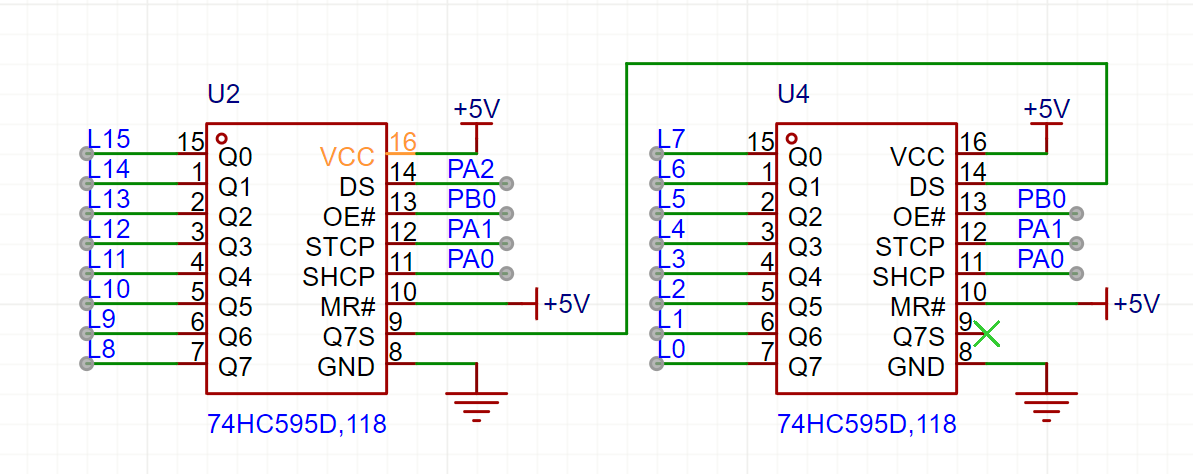This screenshot has height=474, width=1193.
Task: Select the +5V symbol on U4 MR# pin
Action: pos(1134,303)
